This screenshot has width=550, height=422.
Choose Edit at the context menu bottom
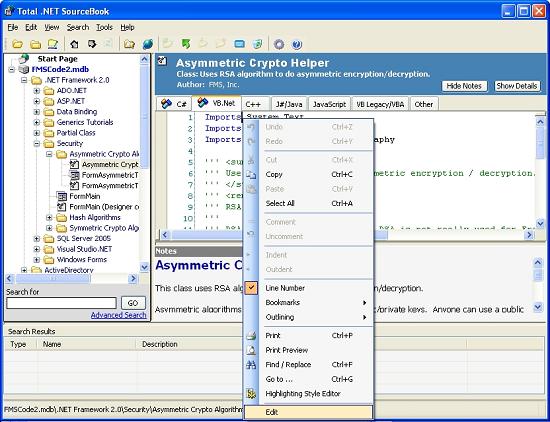[308, 412]
